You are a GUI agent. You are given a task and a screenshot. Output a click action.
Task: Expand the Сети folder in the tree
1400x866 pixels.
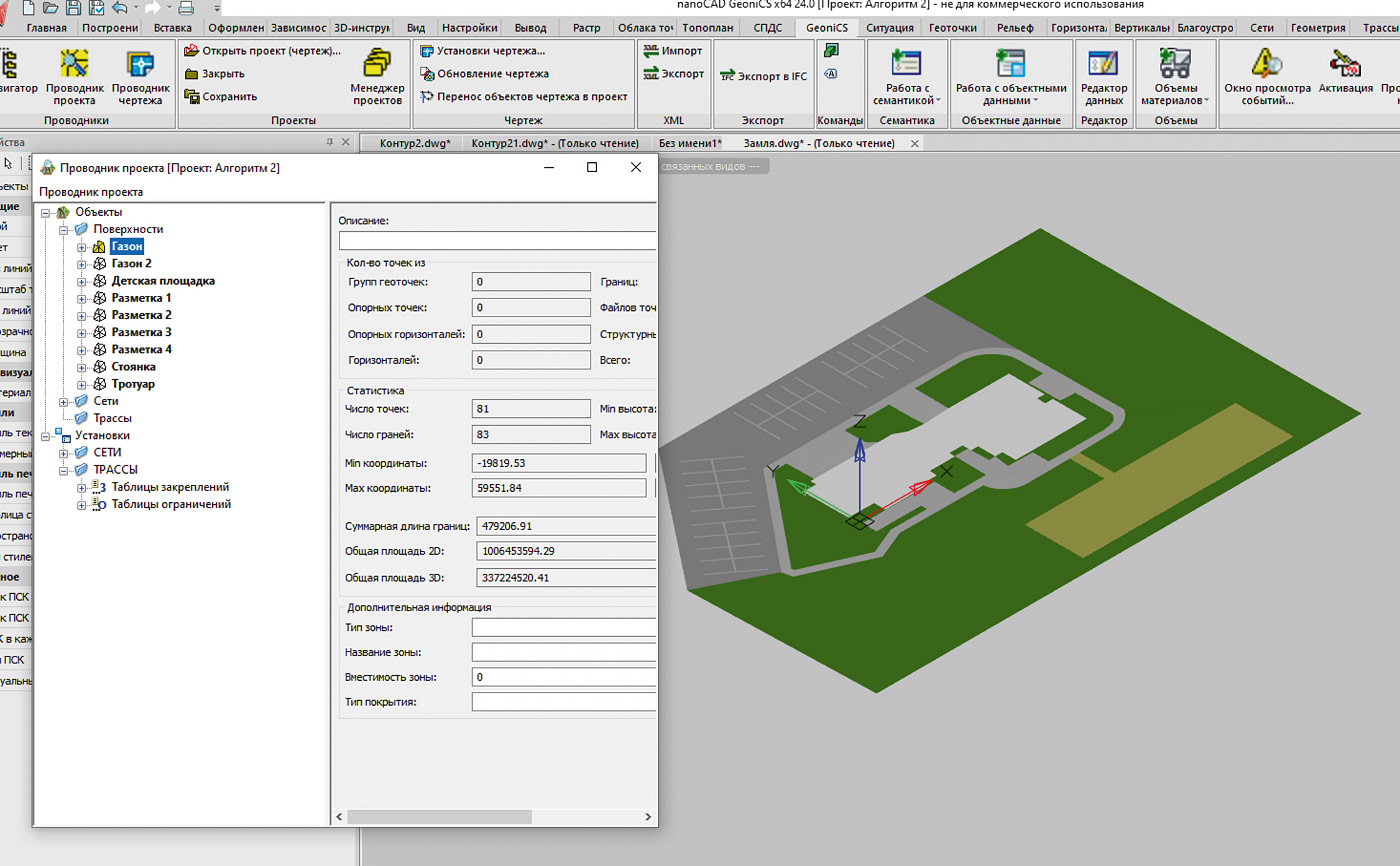65,401
